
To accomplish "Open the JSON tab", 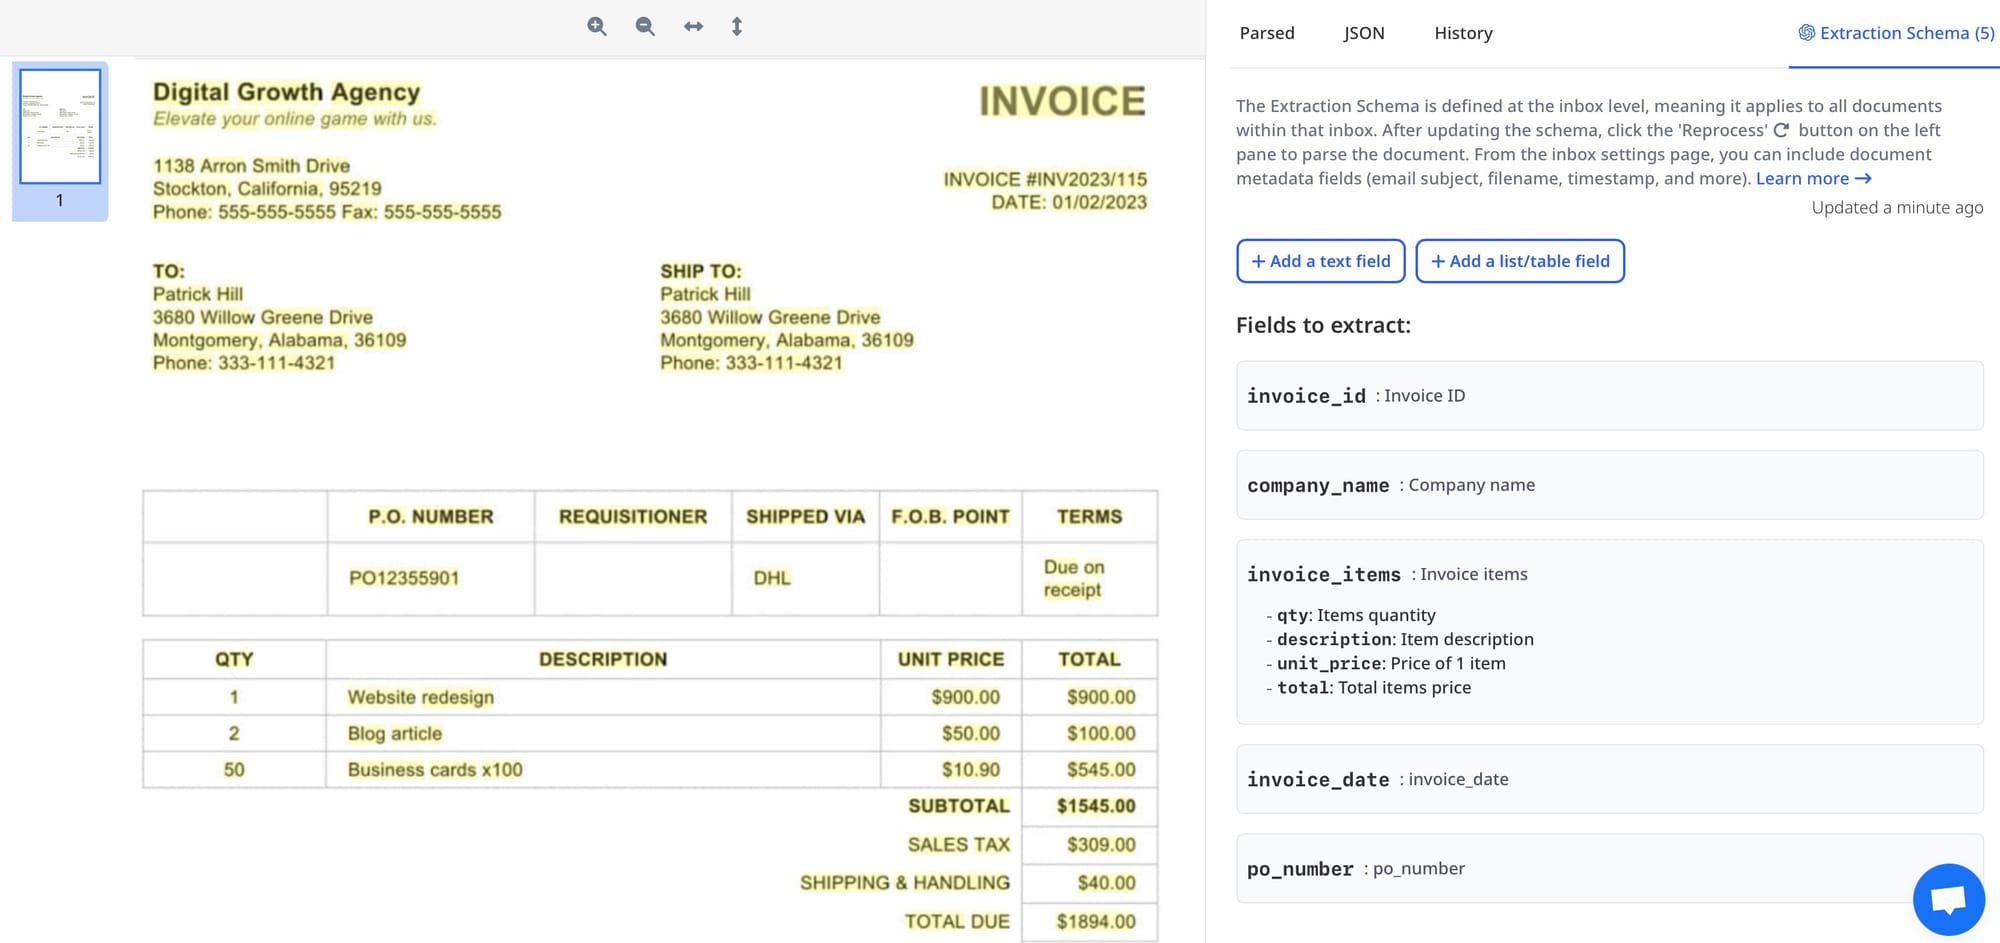I will pos(1363,33).
